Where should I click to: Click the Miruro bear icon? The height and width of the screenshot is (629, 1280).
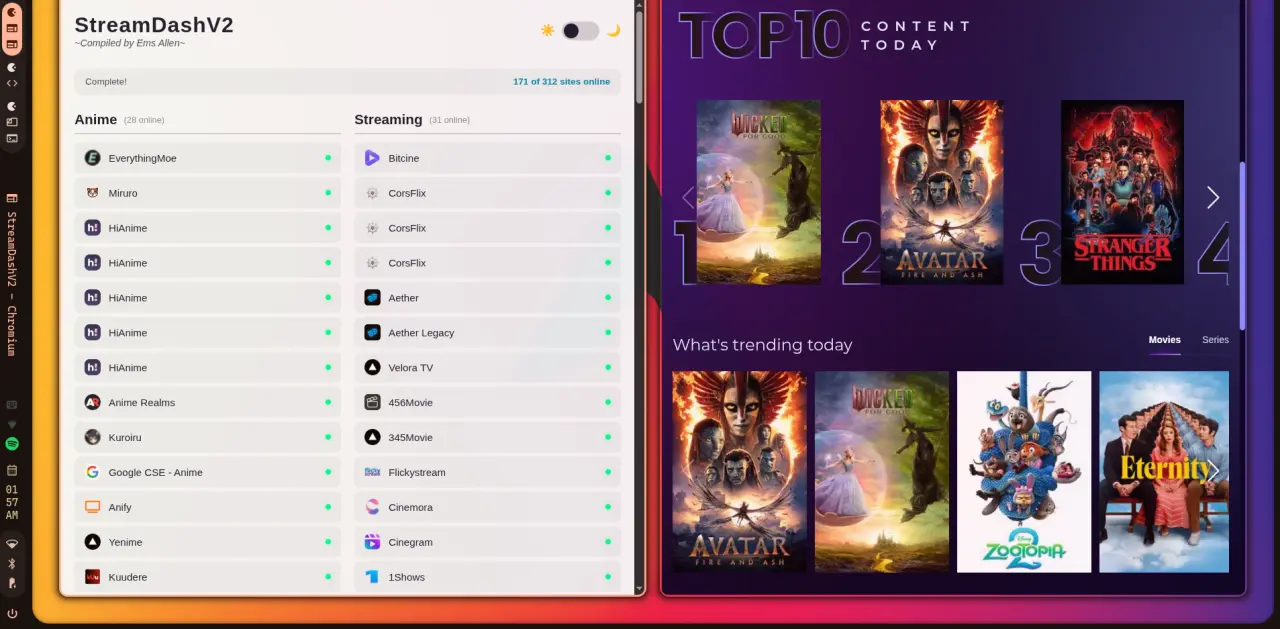(92, 193)
